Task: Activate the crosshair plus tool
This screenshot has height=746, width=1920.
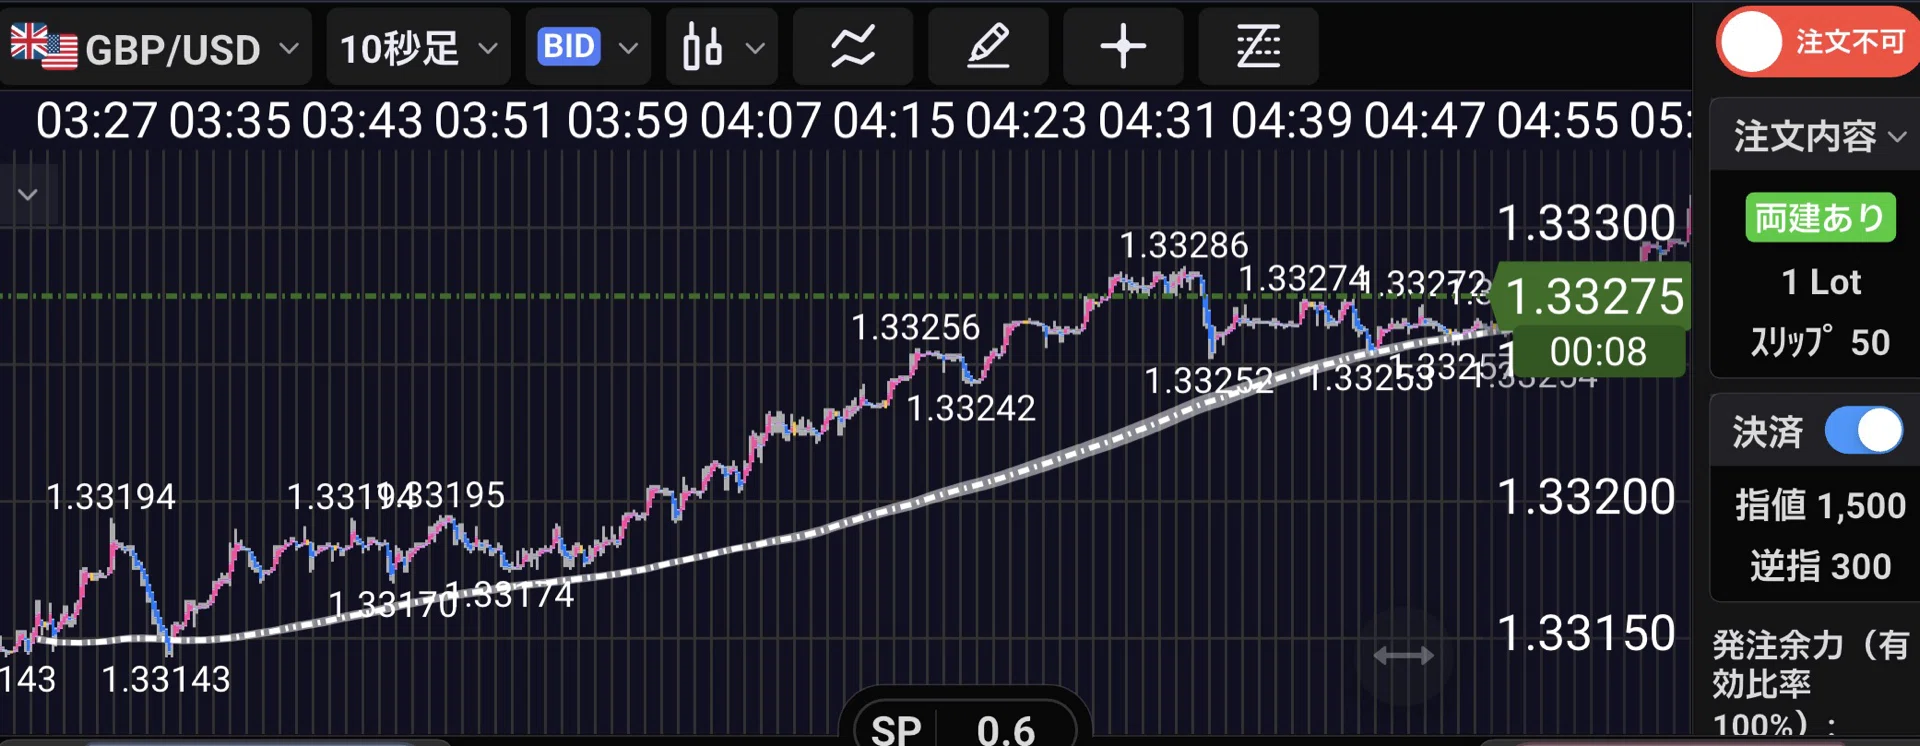Action: 1123,47
